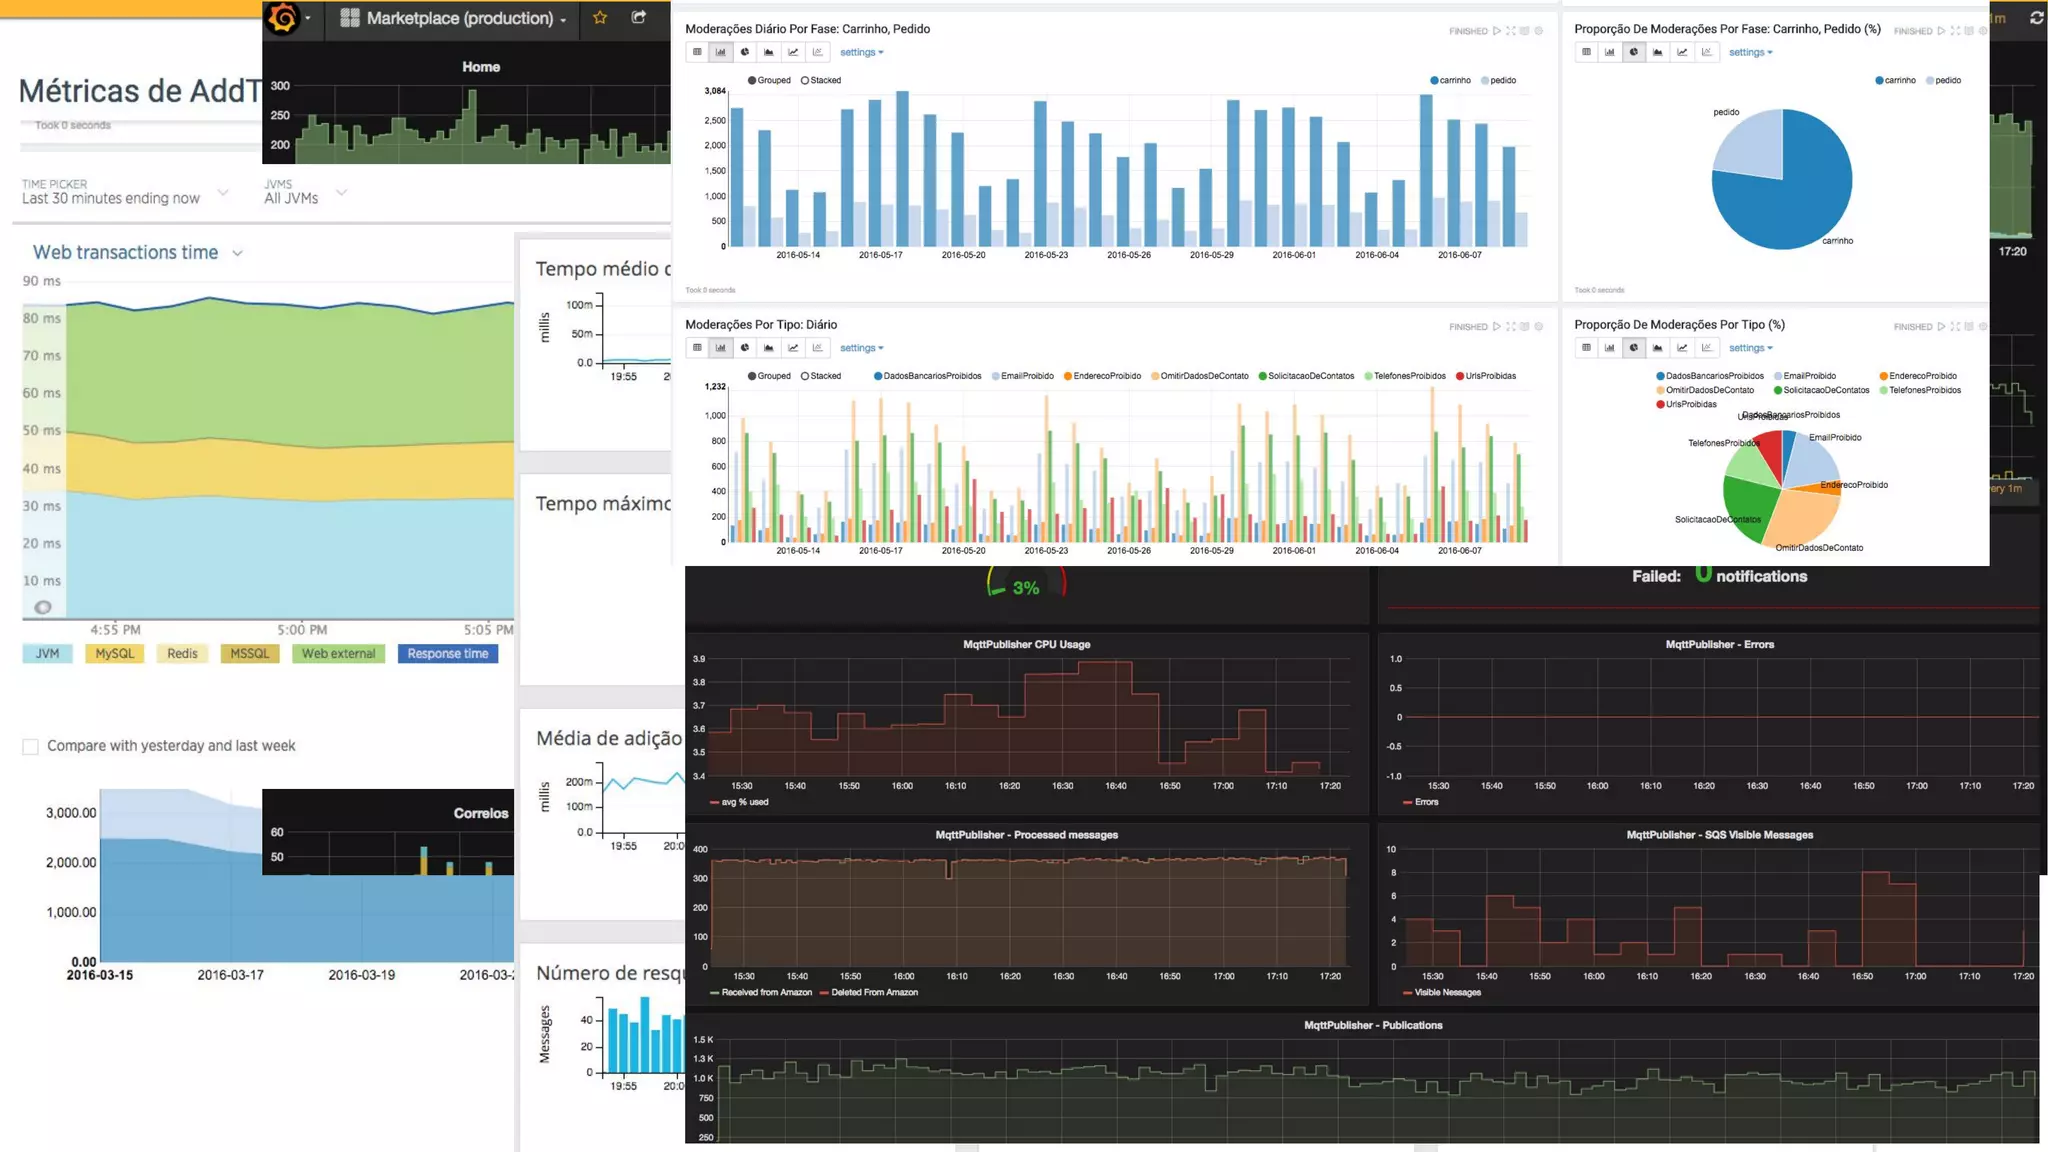Toggle the Response time legend button
The image size is (2048, 1152).
pos(447,654)
